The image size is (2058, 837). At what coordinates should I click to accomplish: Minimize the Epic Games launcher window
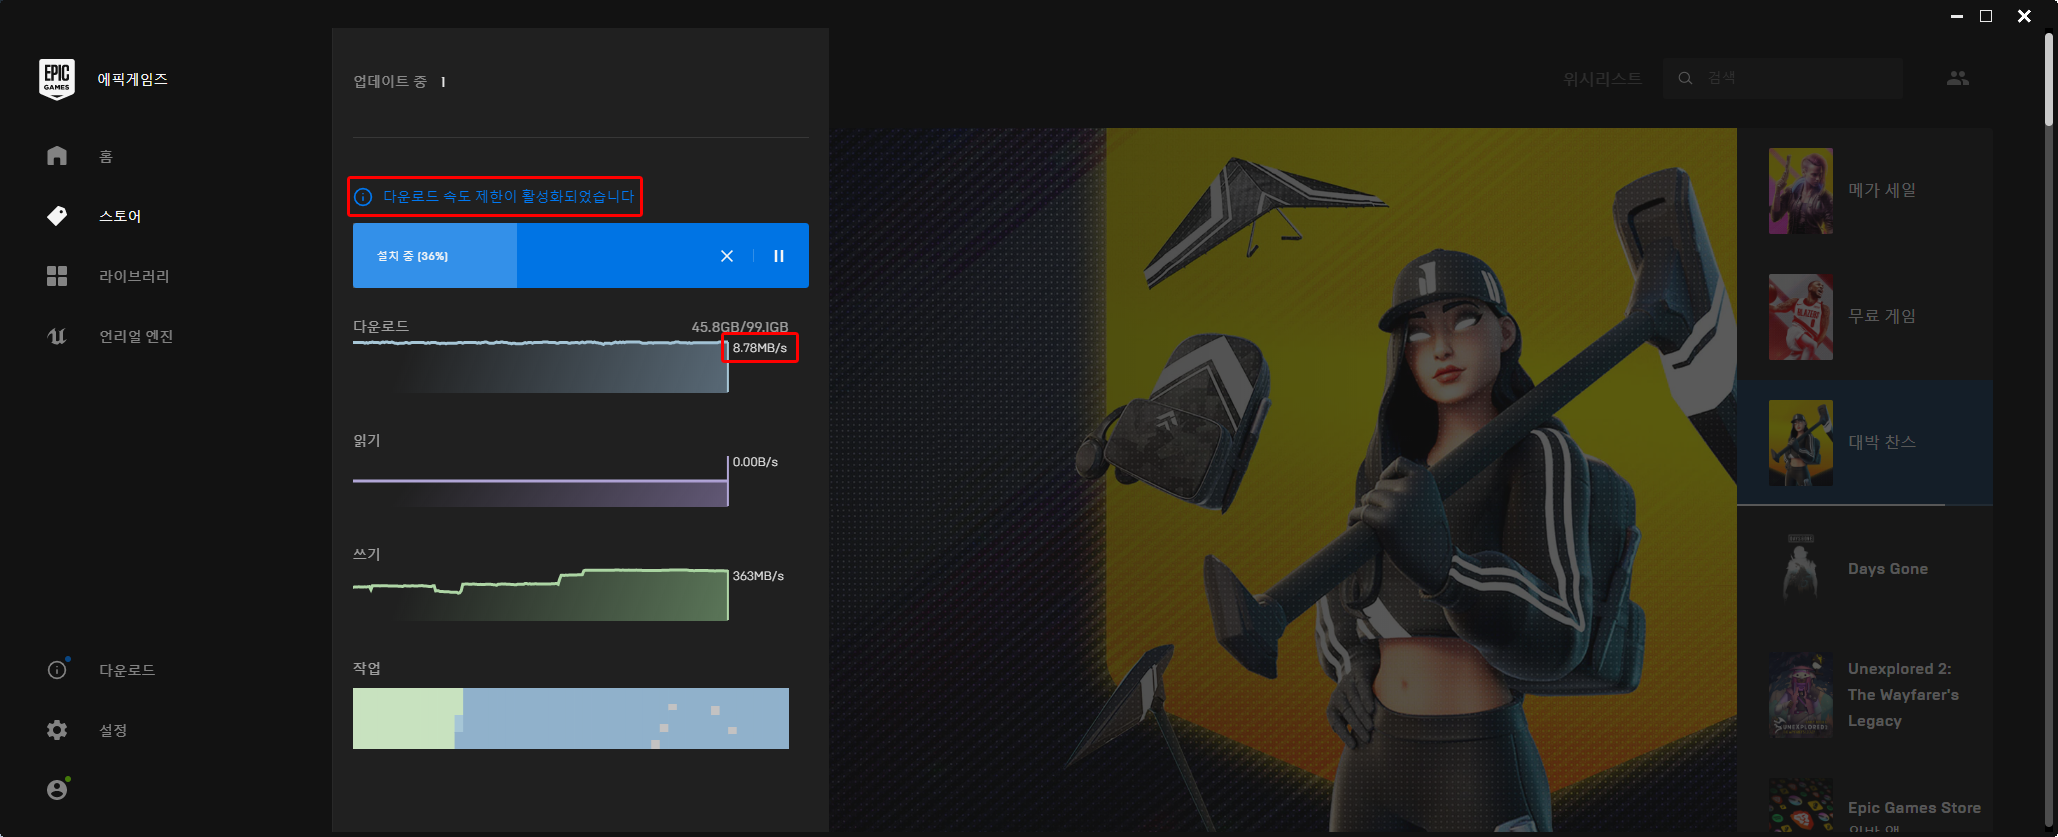click(1957, 16)
